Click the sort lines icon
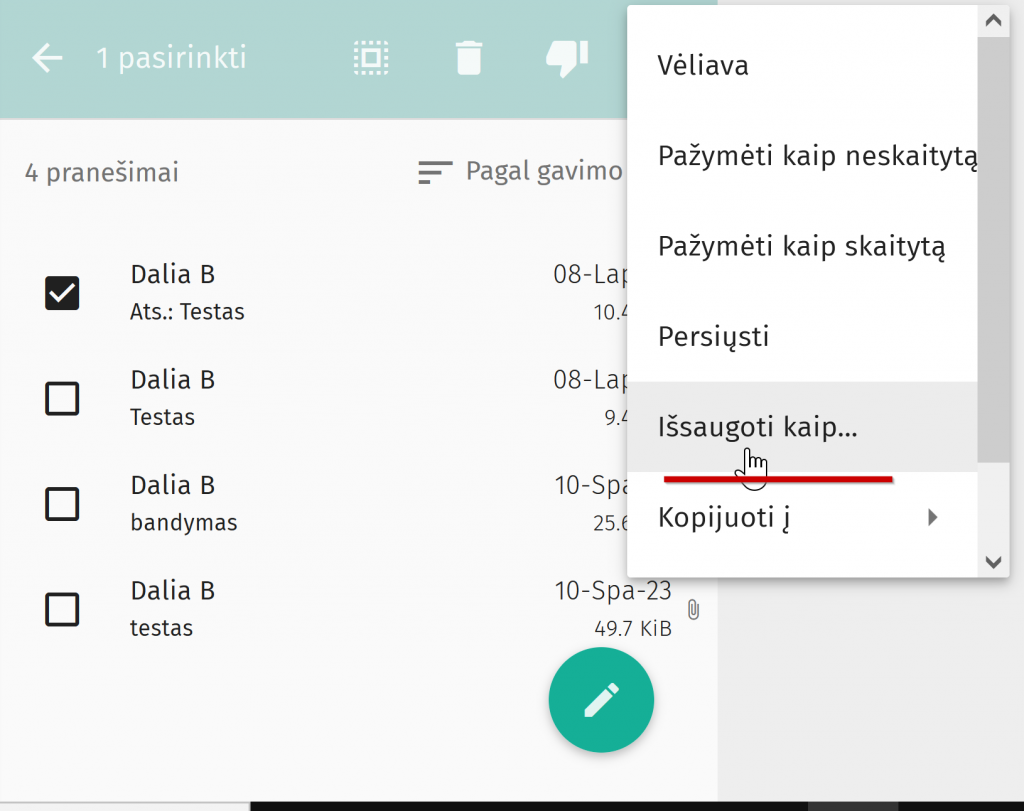This screenshot has height=811, width=1024. pyautogui.click(x=434, y=172)
